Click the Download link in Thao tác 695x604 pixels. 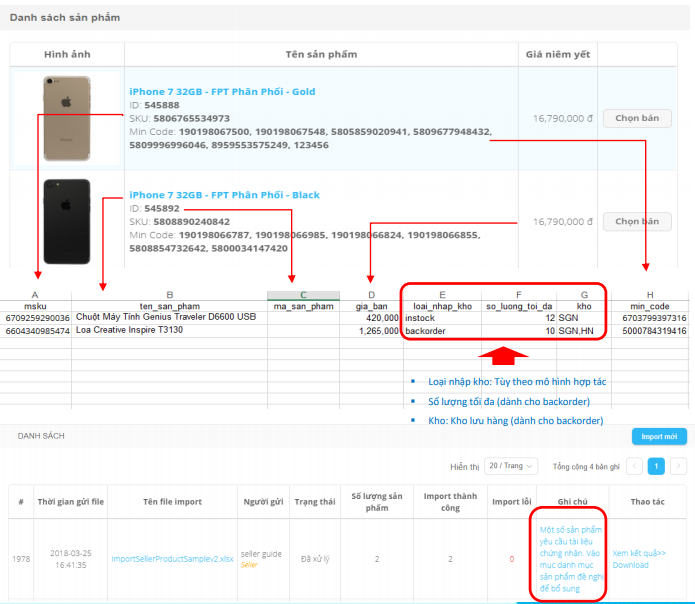click(631, 565)
